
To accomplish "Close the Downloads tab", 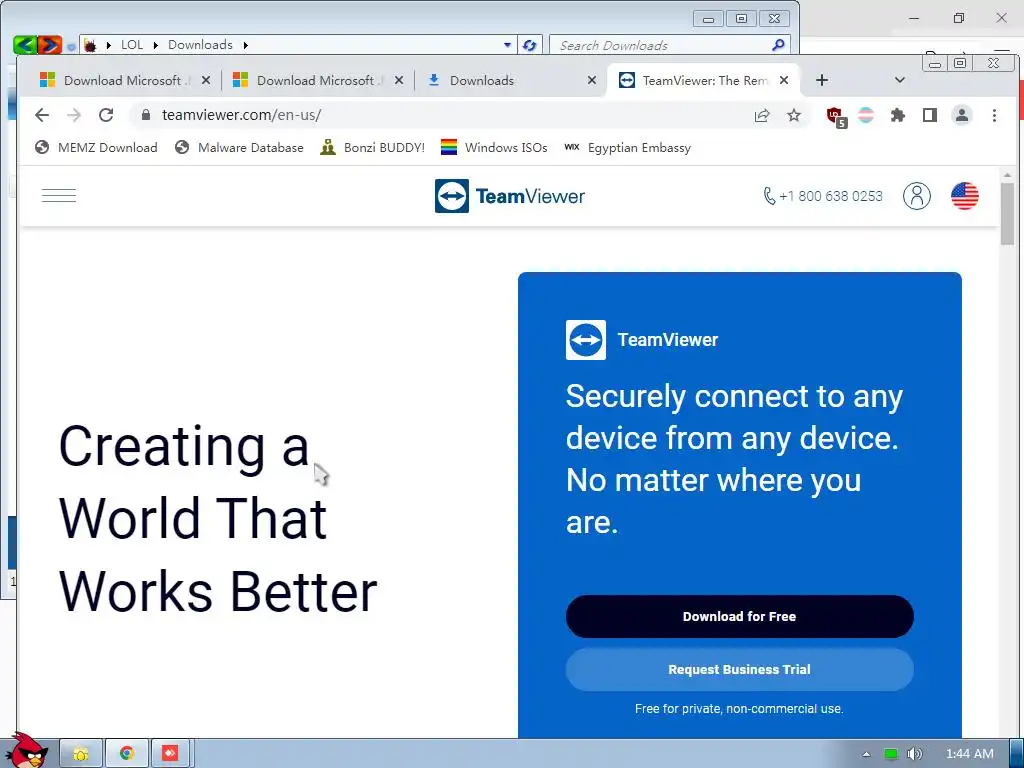I will point(592,80).
